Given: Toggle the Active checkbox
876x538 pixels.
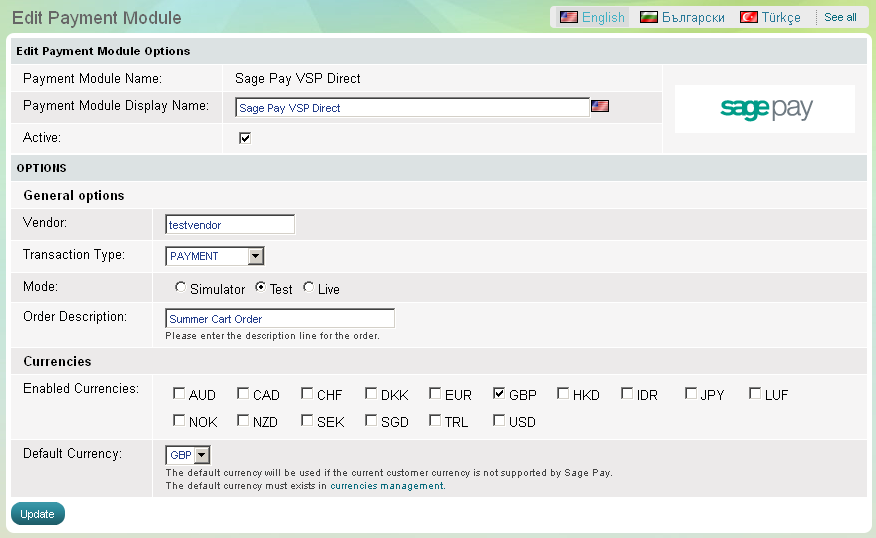Looking at the screenshot, I should (x=244, y=138).
